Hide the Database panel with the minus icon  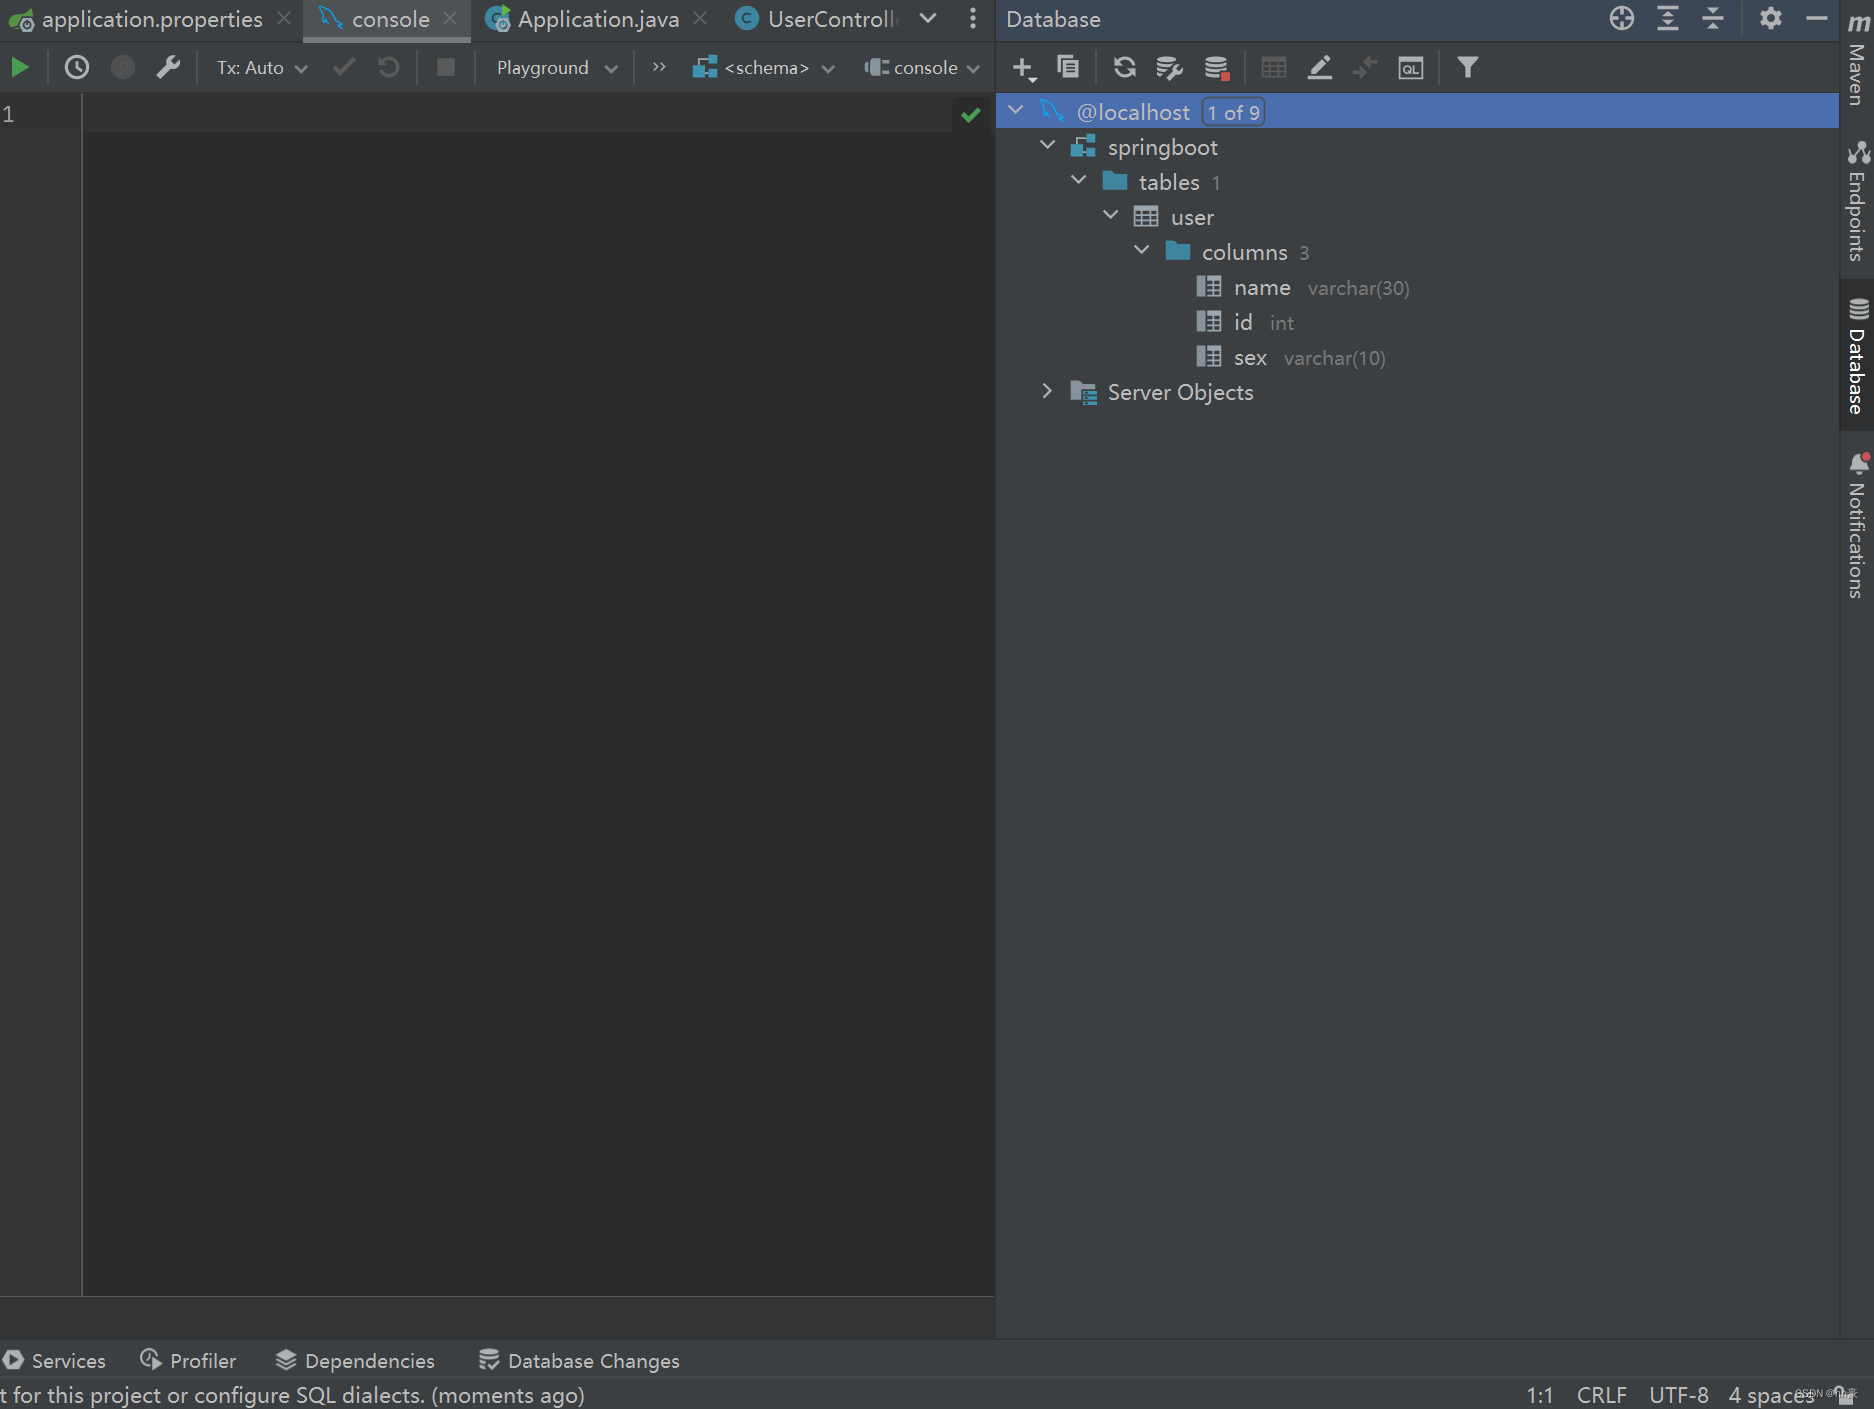pyautogui.click(x=1816, y=18)
